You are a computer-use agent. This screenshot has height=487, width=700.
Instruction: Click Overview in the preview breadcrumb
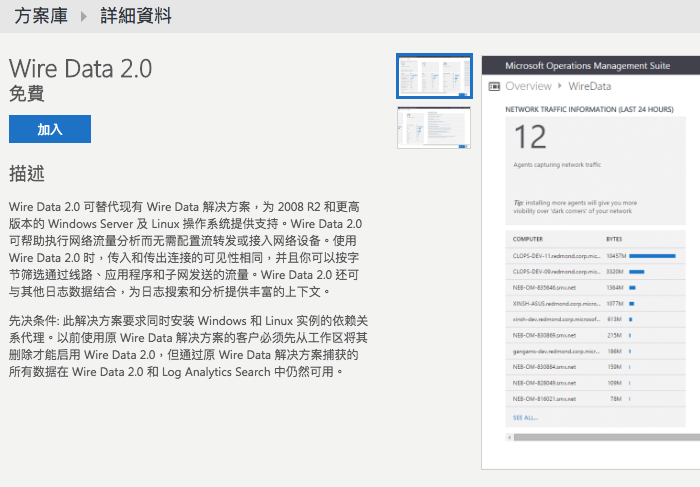[x=528, y=86]
